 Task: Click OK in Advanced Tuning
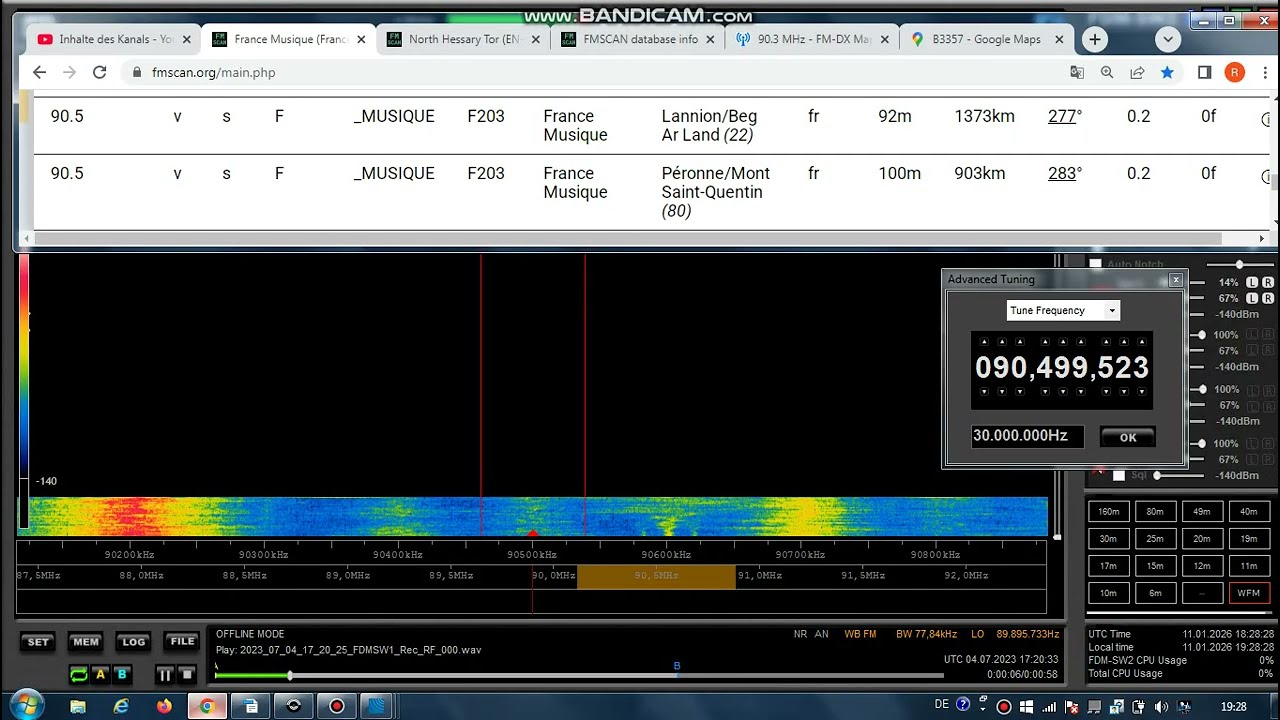pyautogui.click(x=1127, y=437)
